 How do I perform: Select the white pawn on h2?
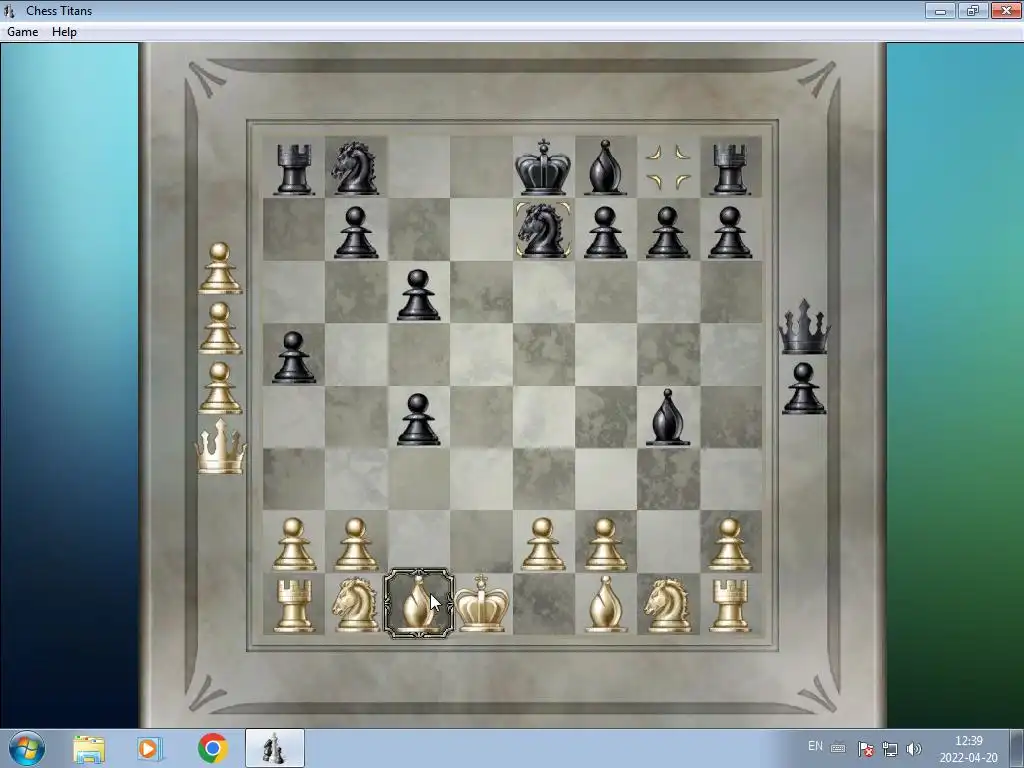[729, 545]
